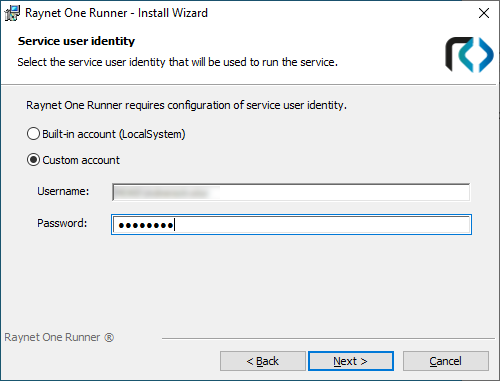
Task: Click 'Raynet One Runner requires configuration' text
Action: (x=186, y=105)
